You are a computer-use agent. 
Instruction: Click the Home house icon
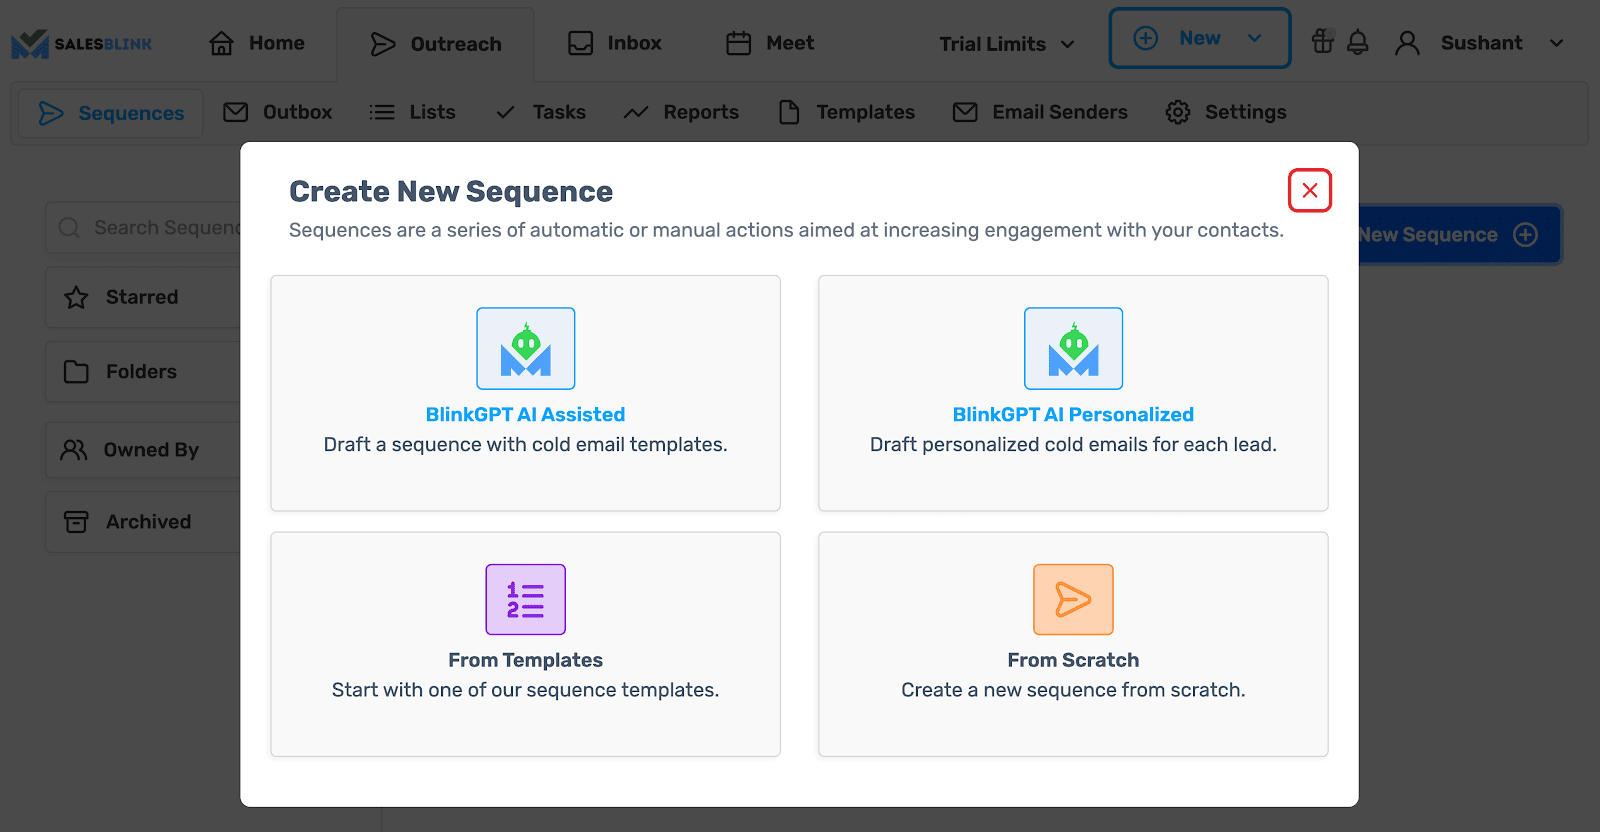[221, 43]
